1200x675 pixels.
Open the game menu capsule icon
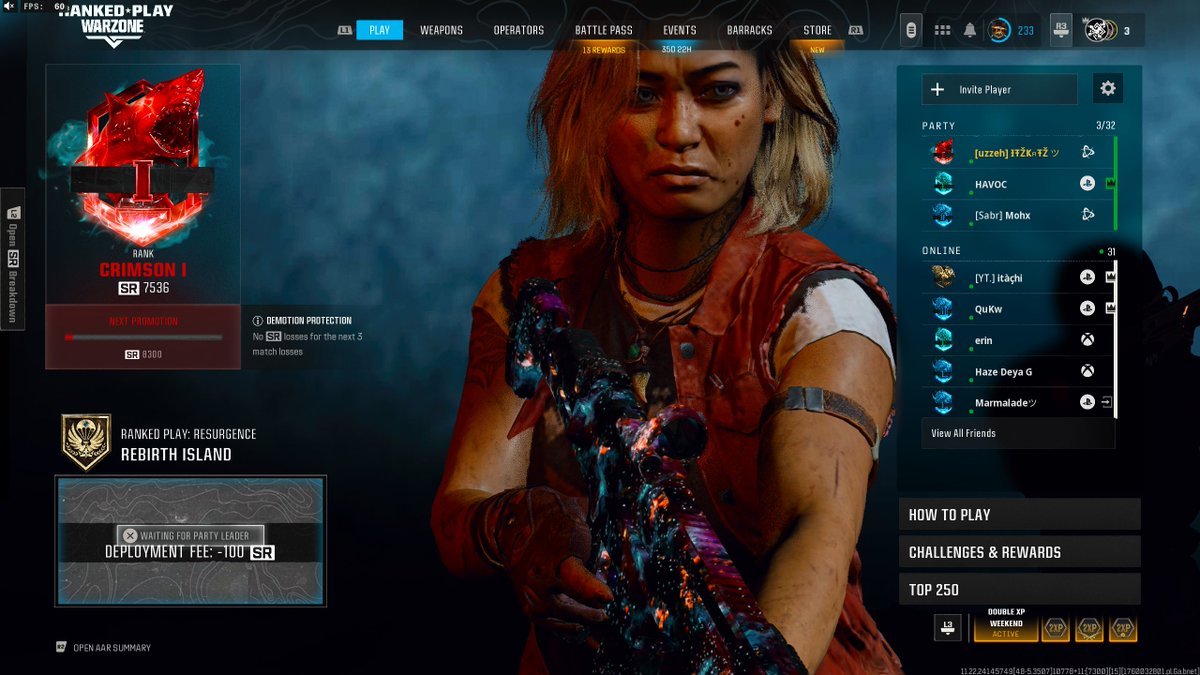[911, 30]
